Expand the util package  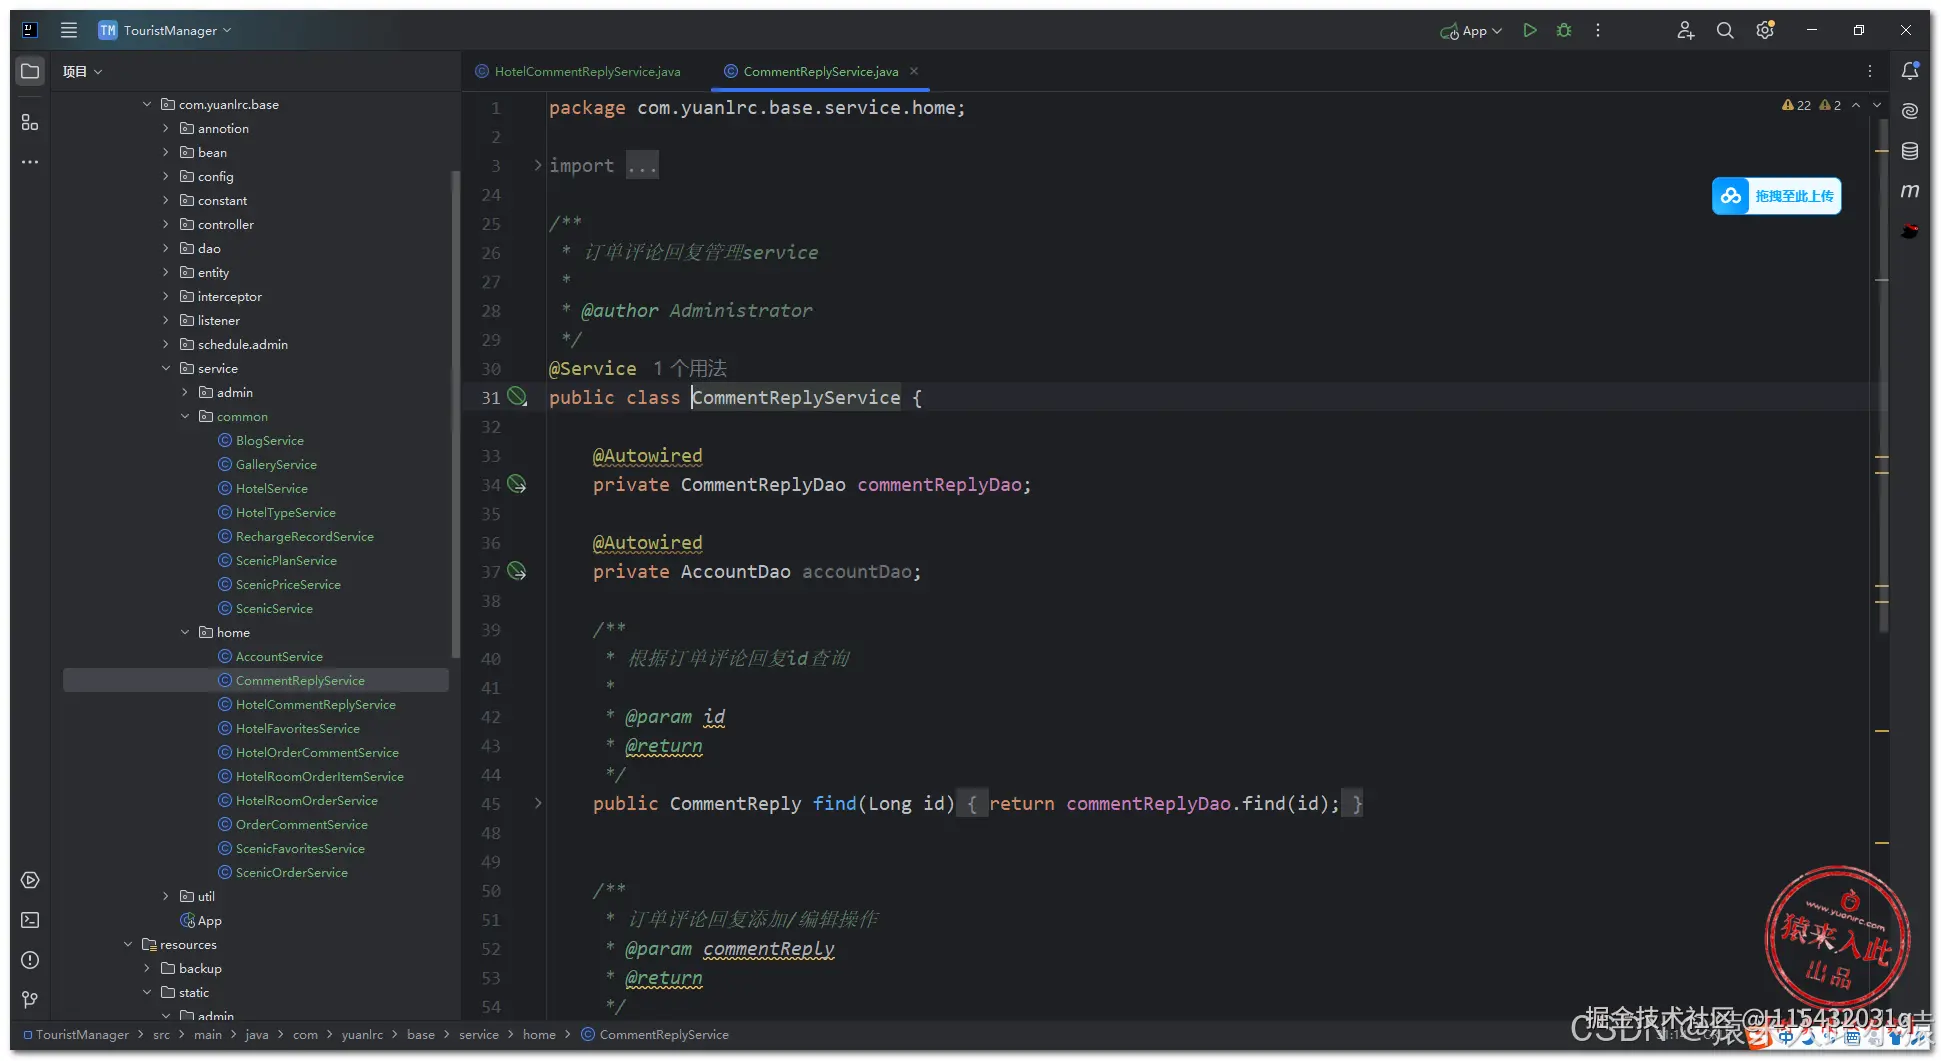[x=166, y=896]
